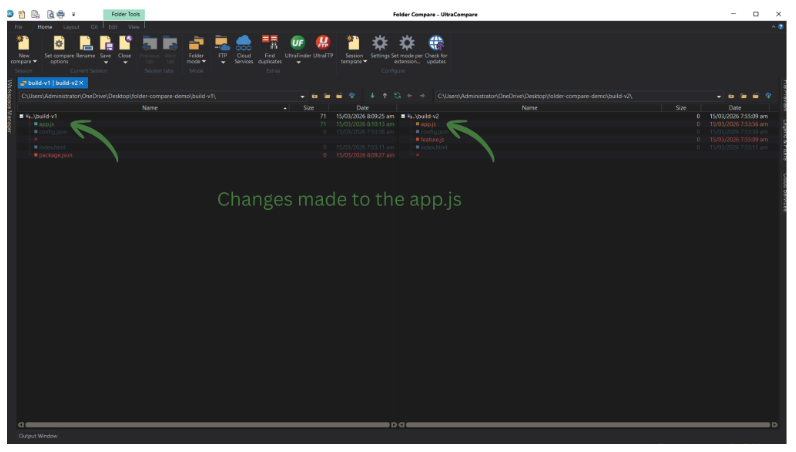This screenshot has height=452, width=796.
Task: Open the Folder mode dropdown arrow
Action: 204,61
